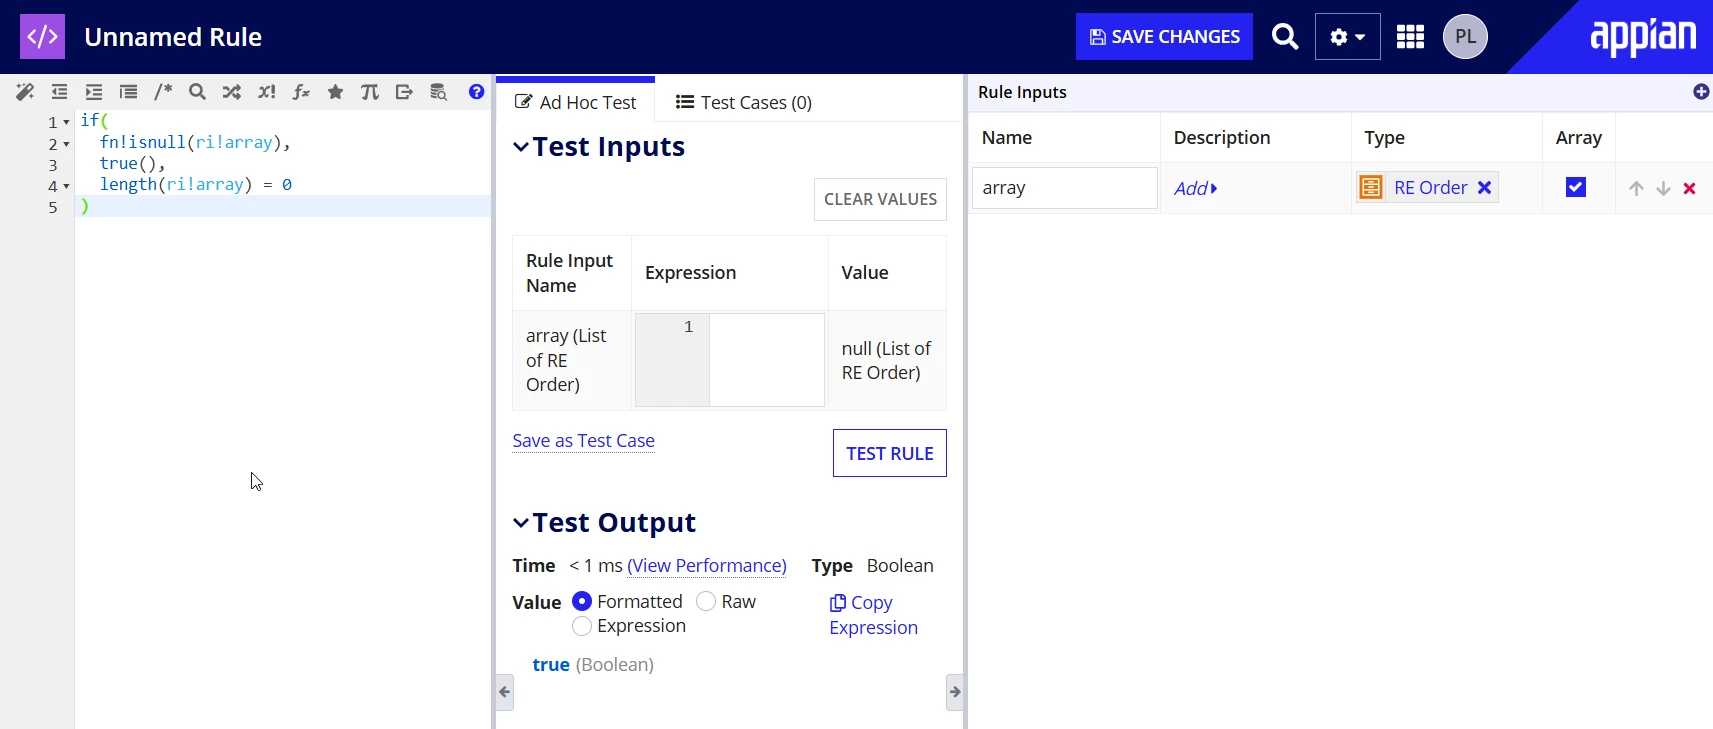Open the apps grid navigation icon
Viewport: 1713px width, 729px height.
(x=1410, y=37)
